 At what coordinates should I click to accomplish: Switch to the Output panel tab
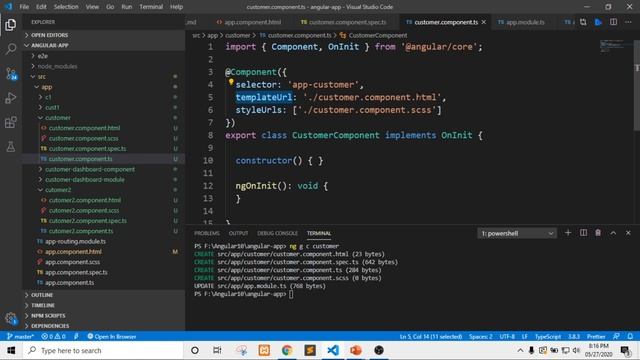[x=238, y=233]
